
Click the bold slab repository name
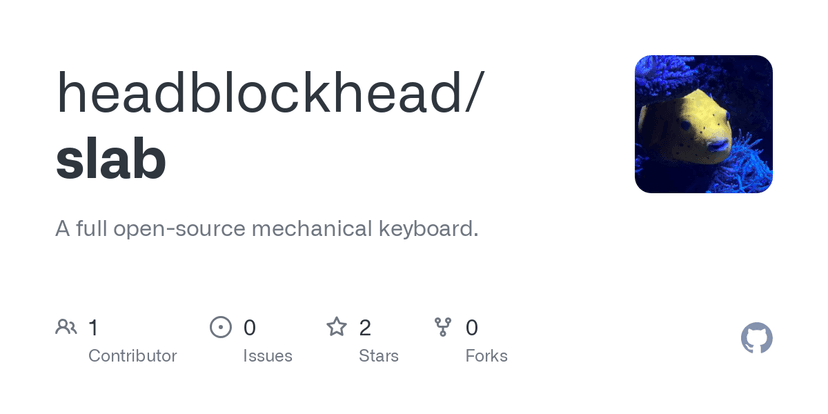tap(111, 158)
